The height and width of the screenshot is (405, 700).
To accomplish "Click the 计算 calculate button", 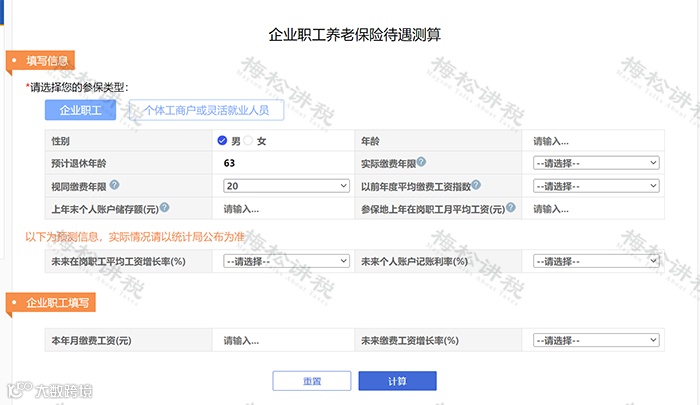I will pyautogui.click(x=397, y=381).
